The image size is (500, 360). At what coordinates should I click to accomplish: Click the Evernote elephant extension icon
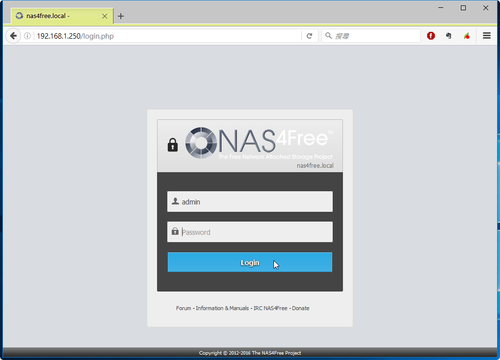pos(449,36)
